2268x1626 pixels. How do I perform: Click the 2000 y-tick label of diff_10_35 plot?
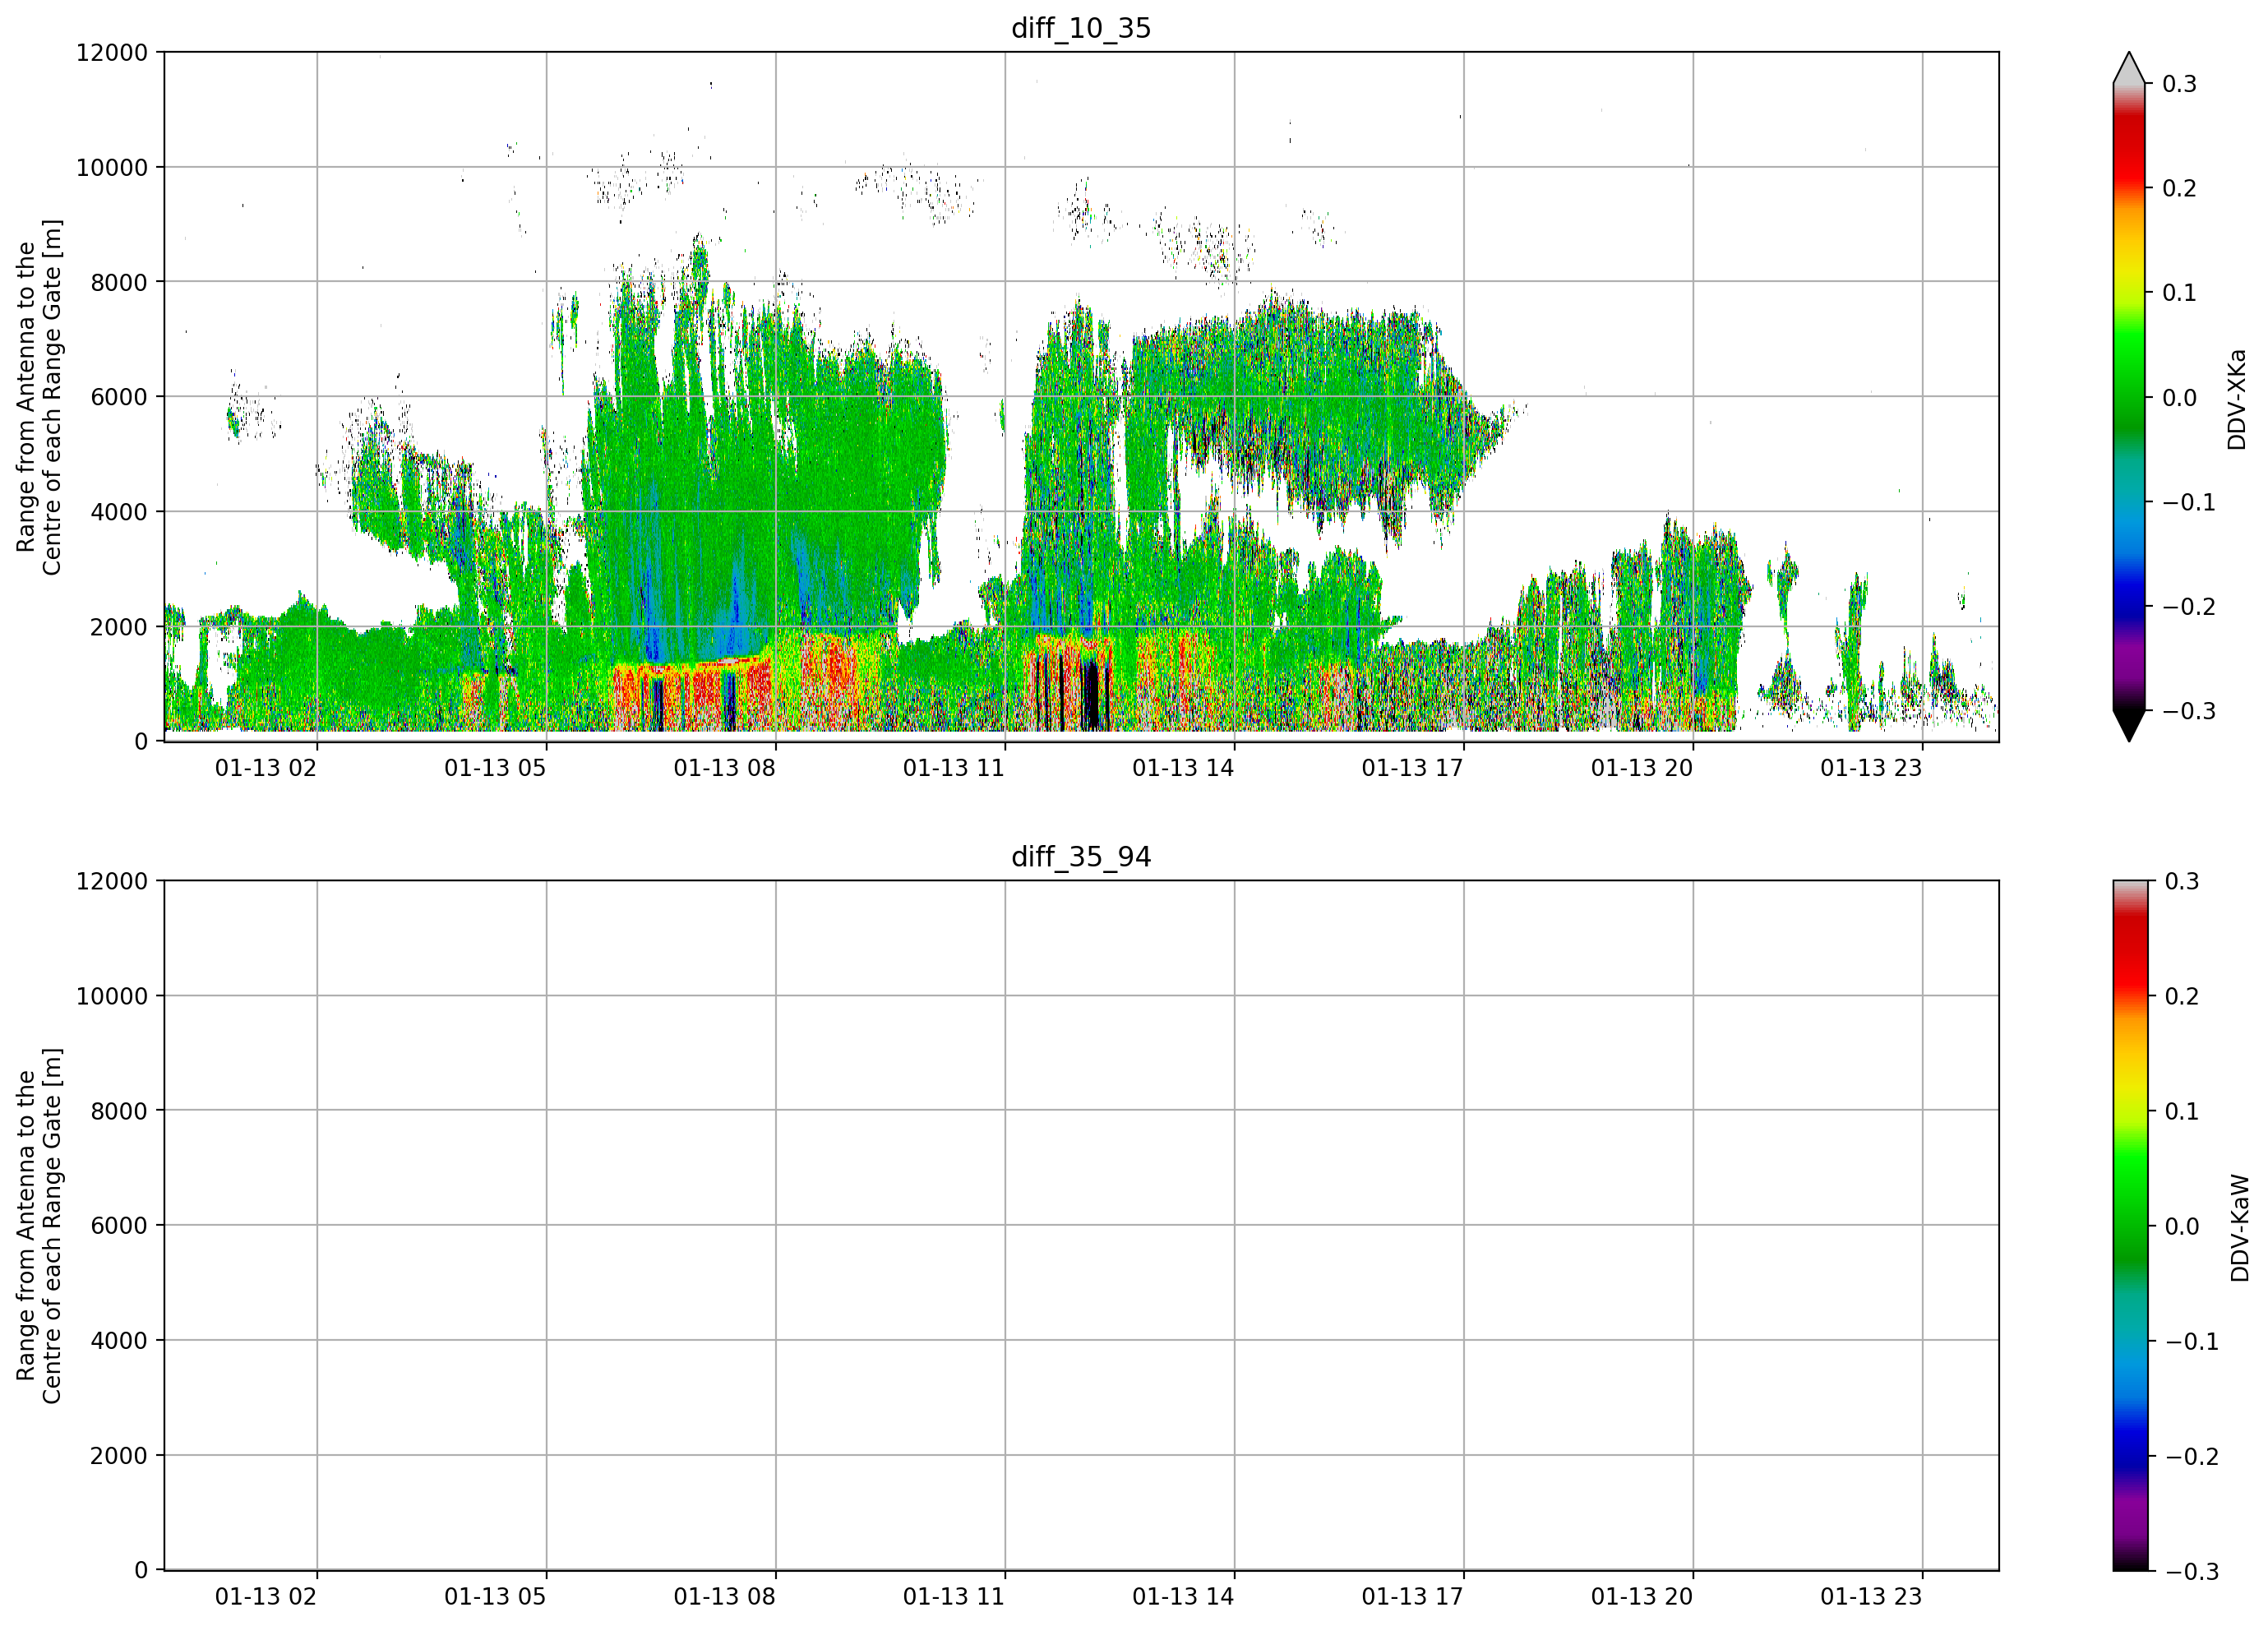tap(119, 627)
